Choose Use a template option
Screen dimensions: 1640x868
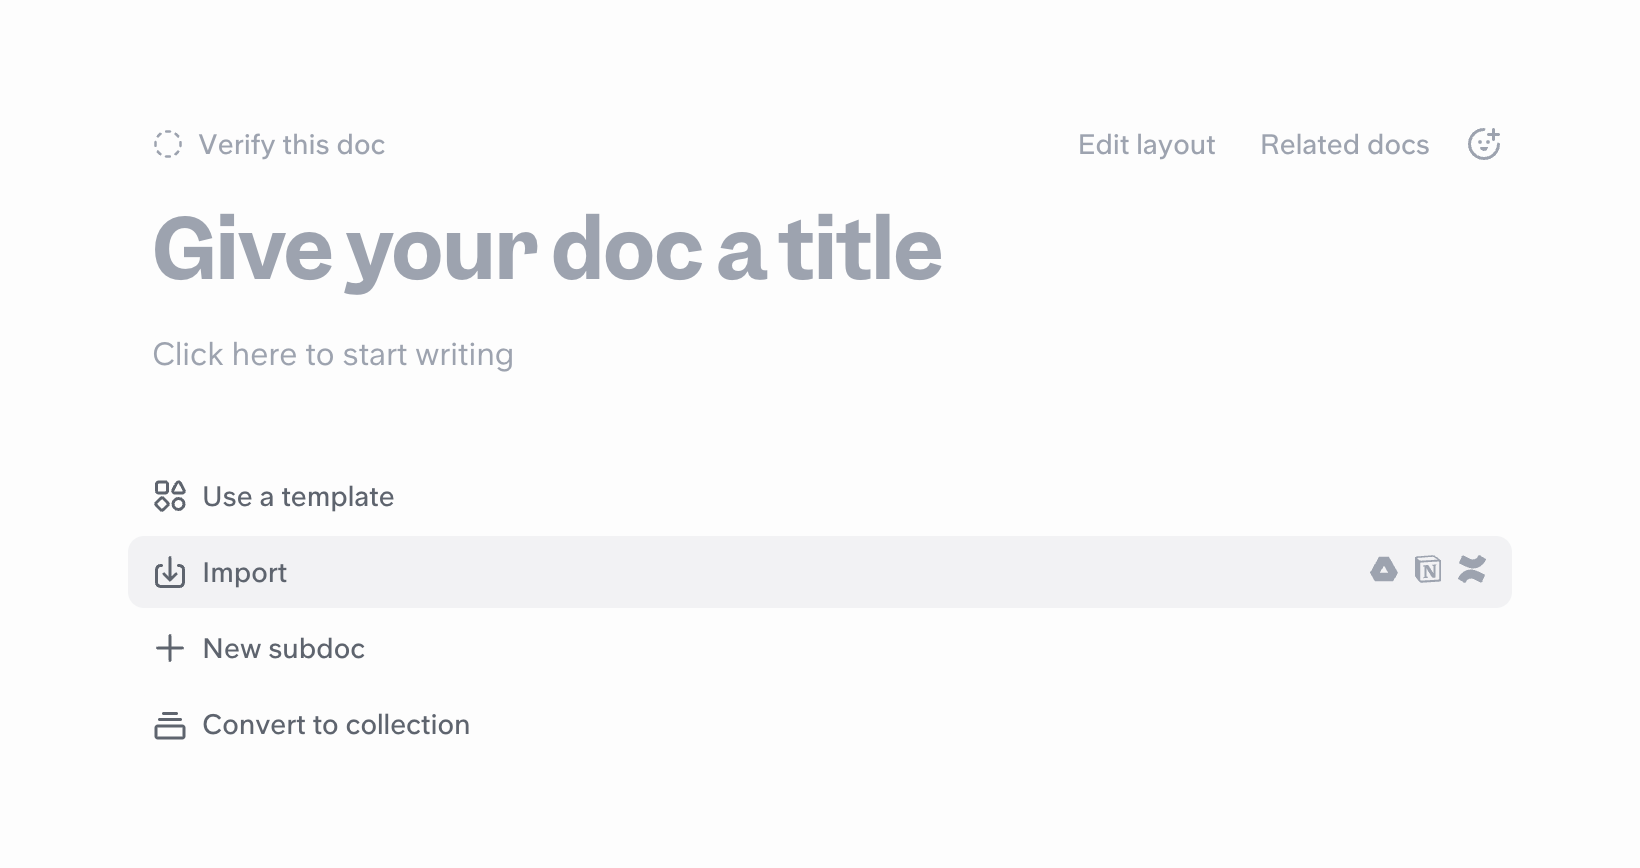click(x=298, y=497)
